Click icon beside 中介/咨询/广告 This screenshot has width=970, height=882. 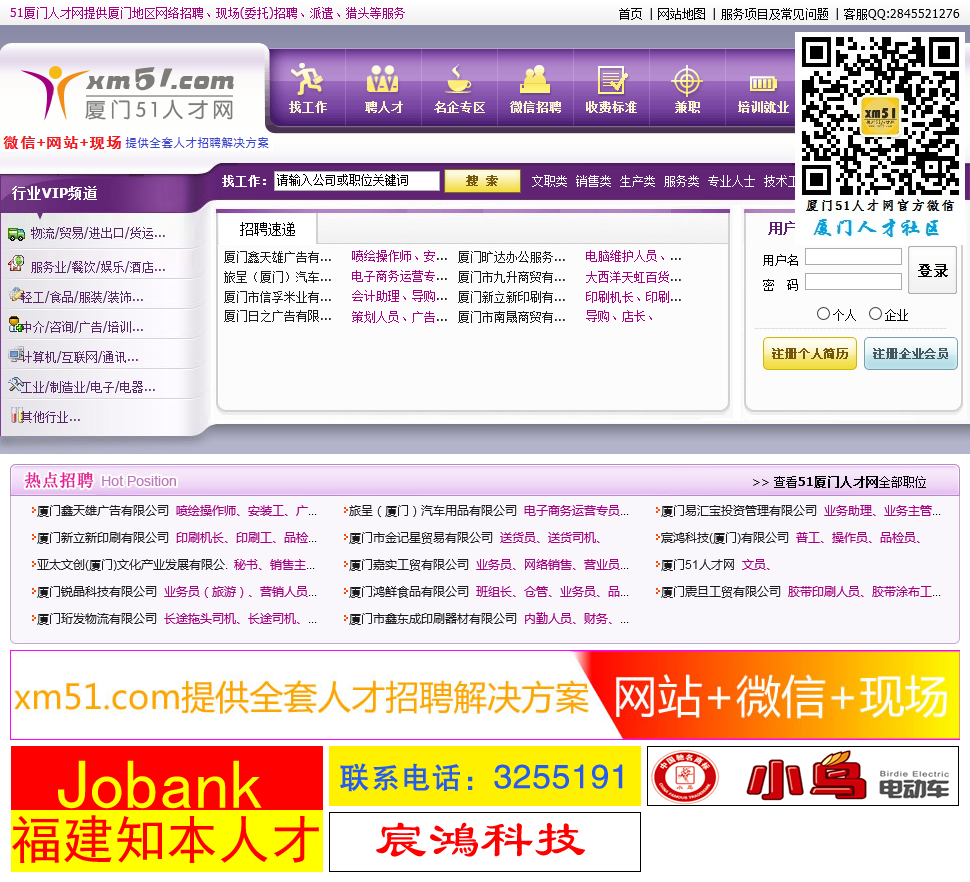click(x=15, y=325)
